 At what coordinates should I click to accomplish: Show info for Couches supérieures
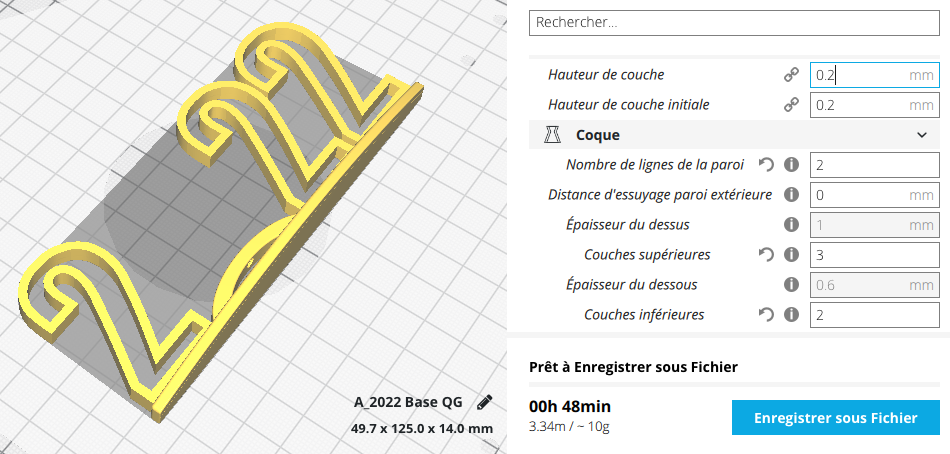(791, 255)
